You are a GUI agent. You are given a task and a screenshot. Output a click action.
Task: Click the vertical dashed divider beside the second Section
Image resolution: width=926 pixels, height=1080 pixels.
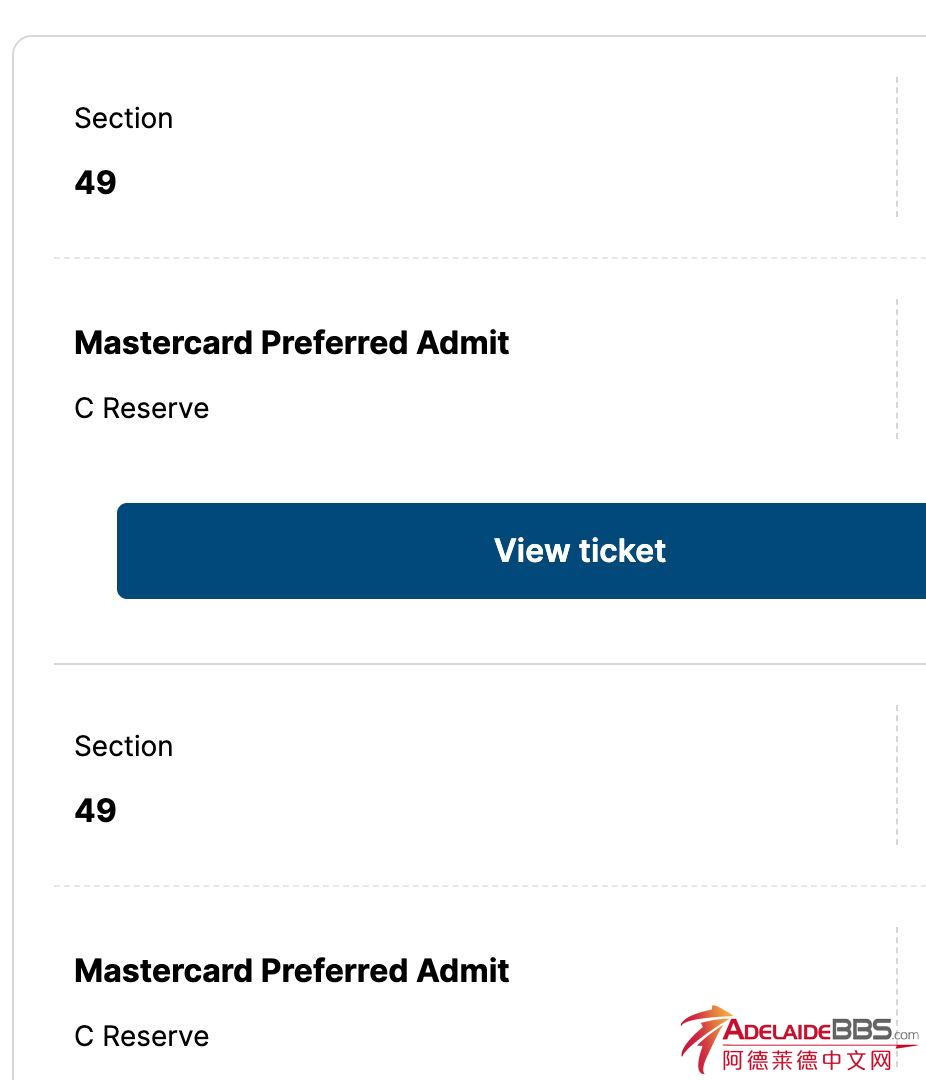tap(897, 775)
